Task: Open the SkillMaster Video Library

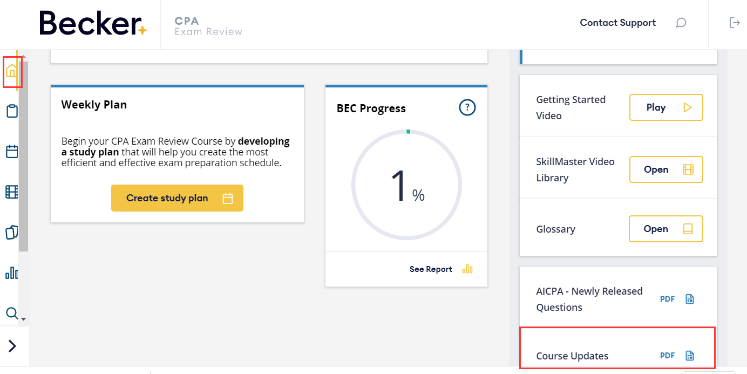Action: (x=666, y=170)
